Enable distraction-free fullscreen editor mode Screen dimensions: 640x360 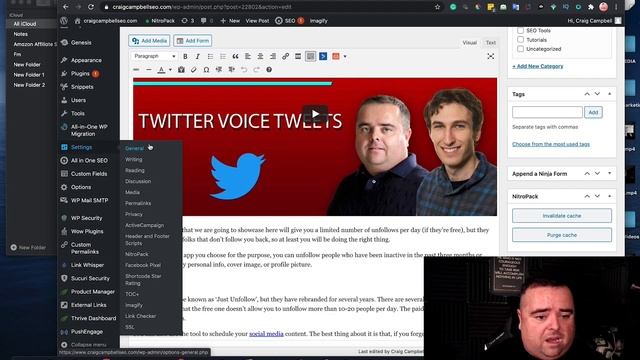(491, 56)
